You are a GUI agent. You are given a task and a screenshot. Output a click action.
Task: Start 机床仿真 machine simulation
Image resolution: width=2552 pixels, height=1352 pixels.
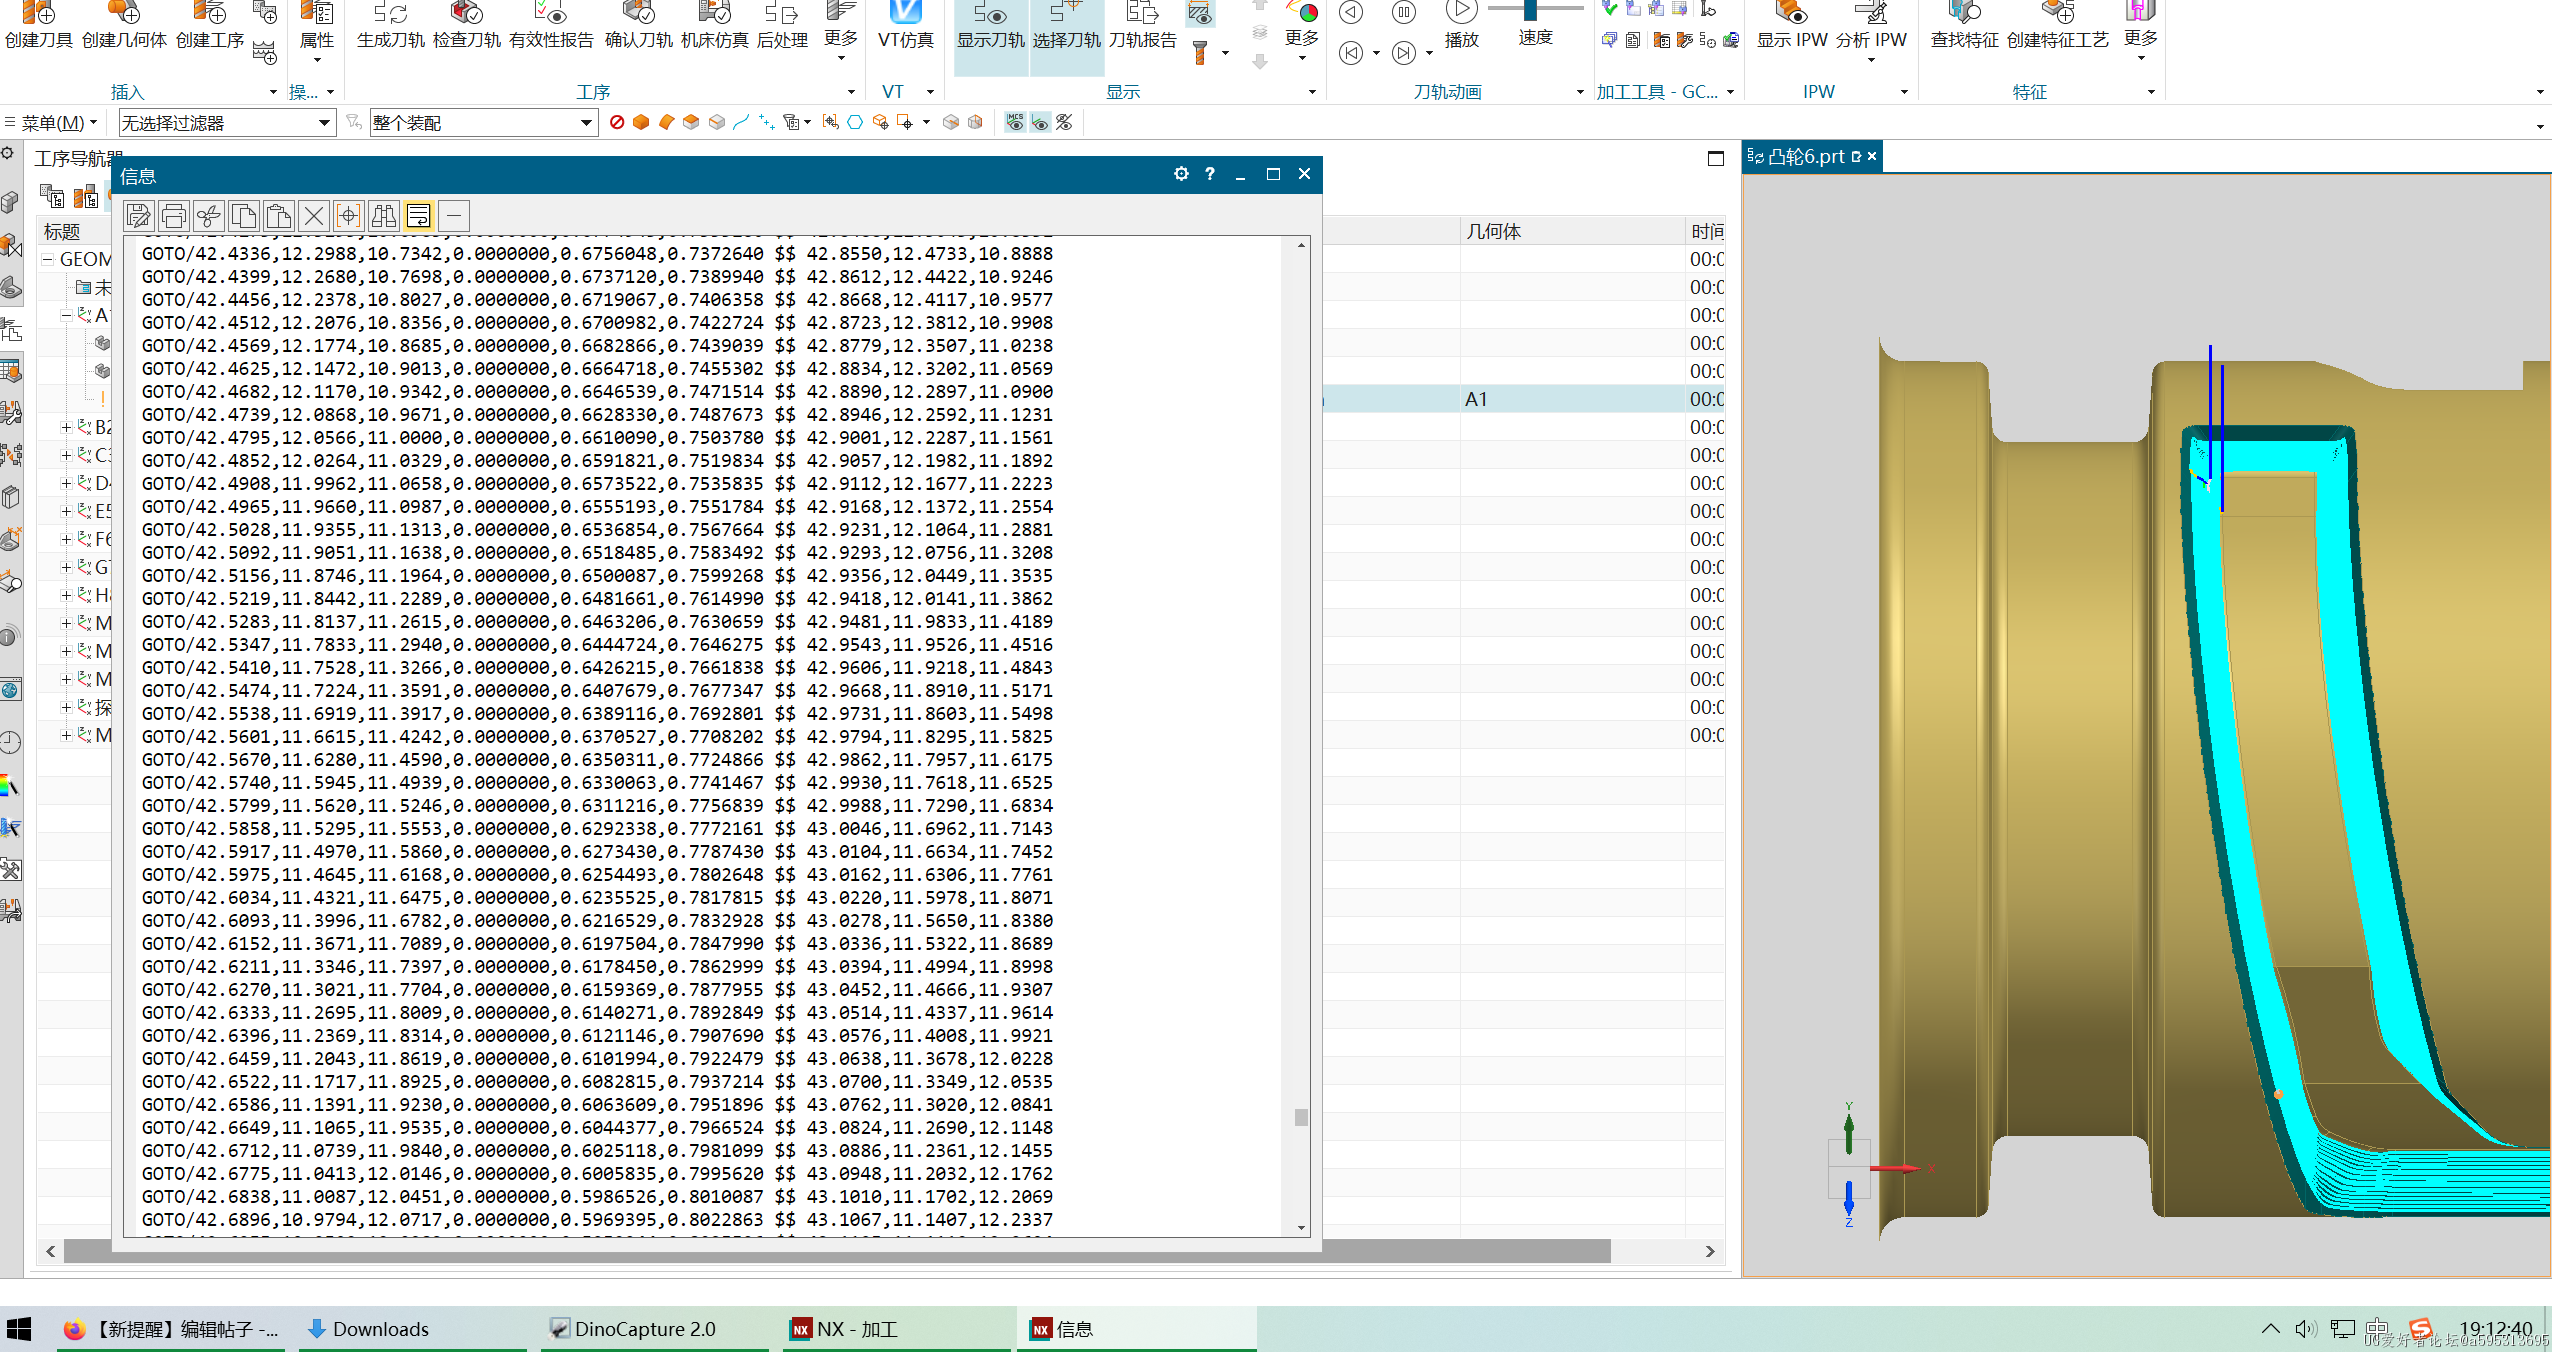714,24
